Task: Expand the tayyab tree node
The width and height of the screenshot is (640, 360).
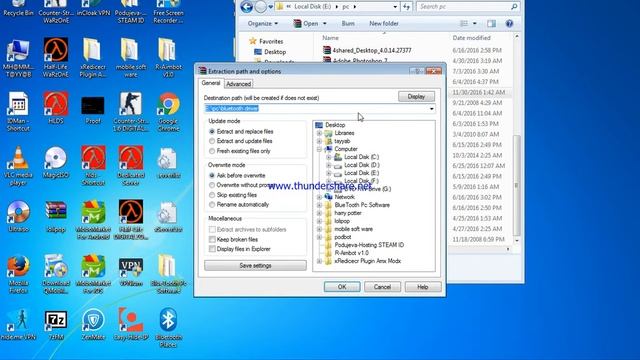Action: (x=320, y=141)
